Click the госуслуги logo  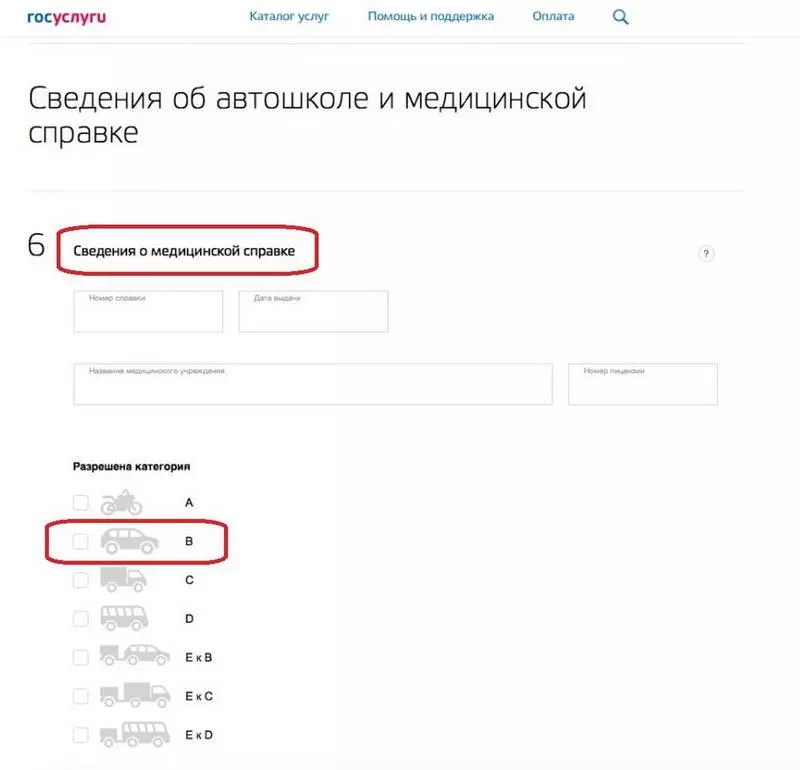(x=67, y=17)
